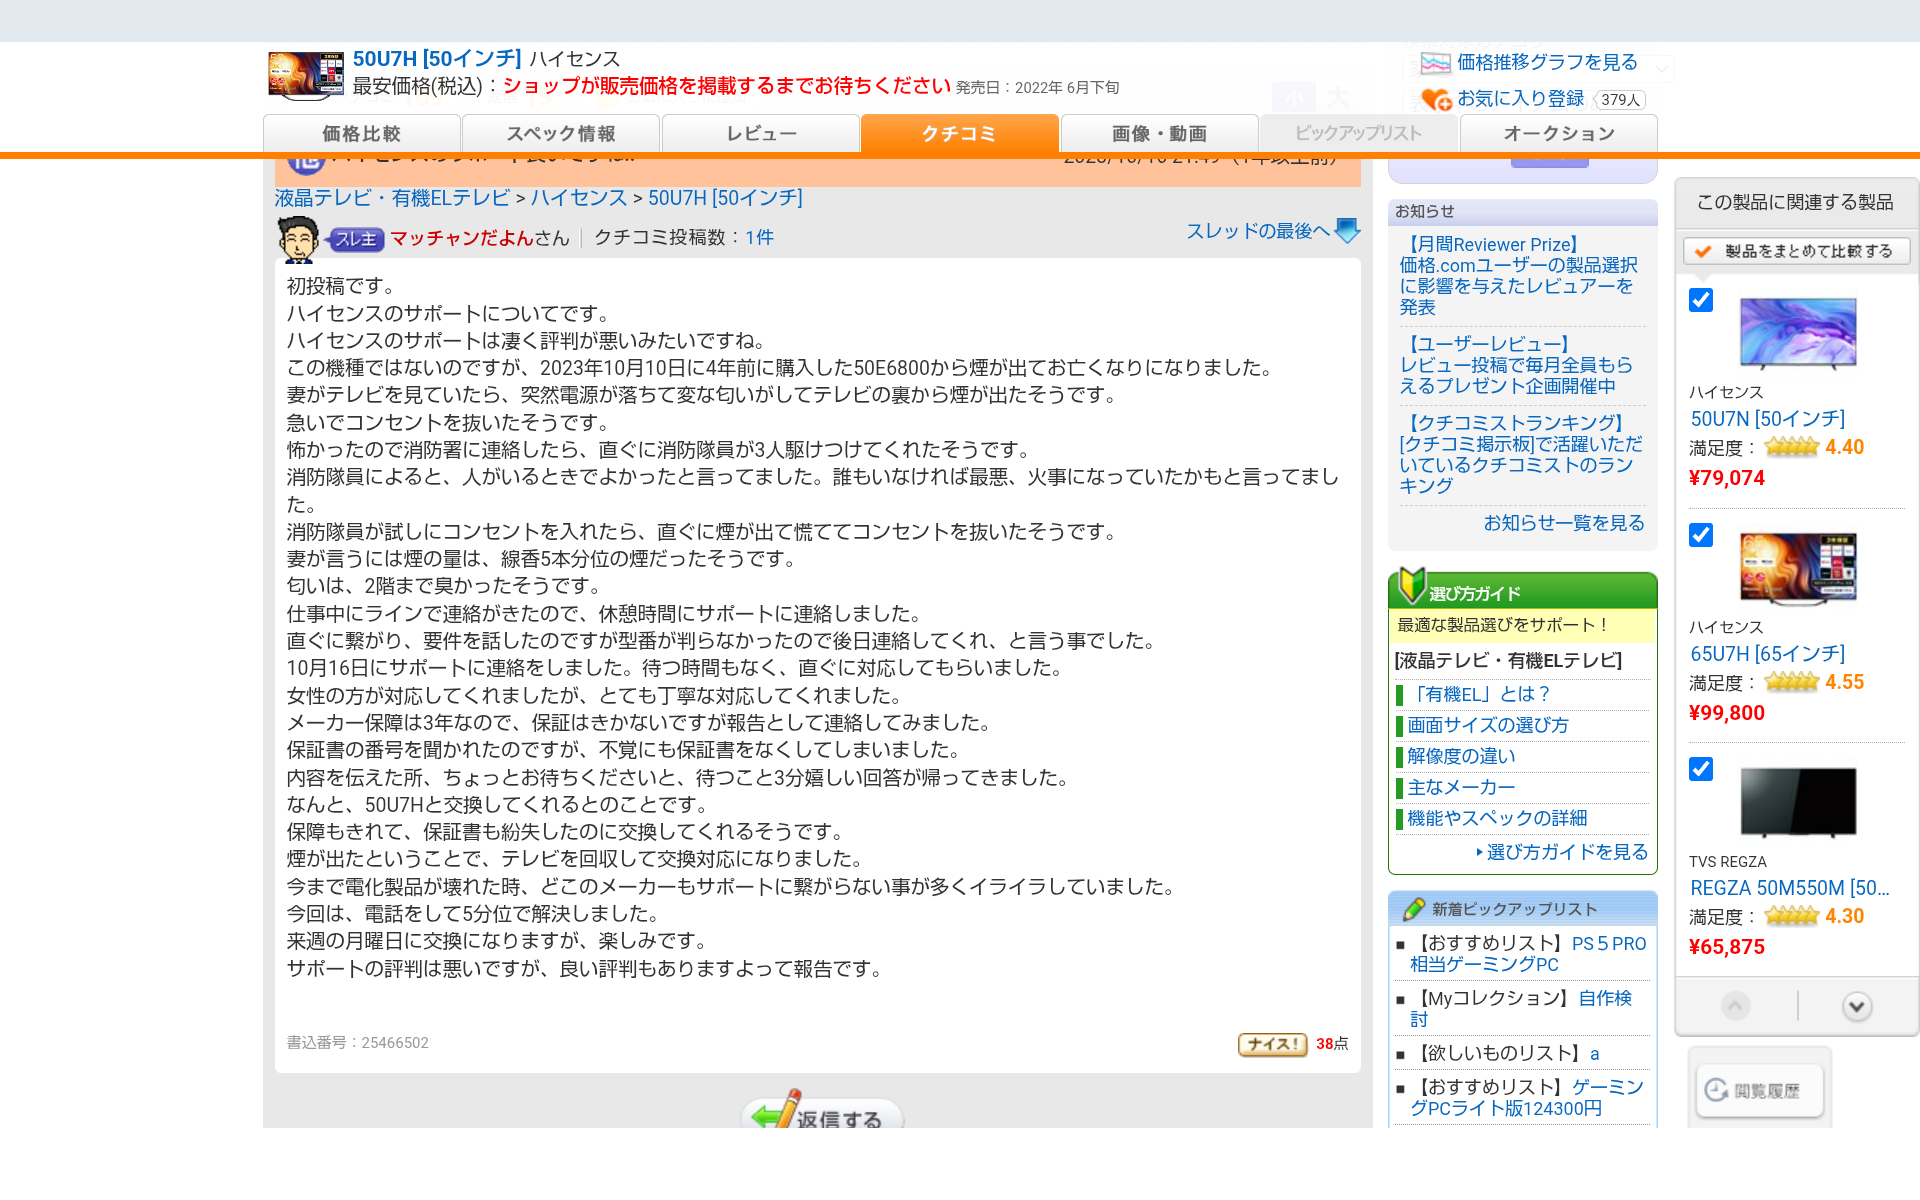
Task: Click the favorites heart icon
Action: (x=1436, y=99)
